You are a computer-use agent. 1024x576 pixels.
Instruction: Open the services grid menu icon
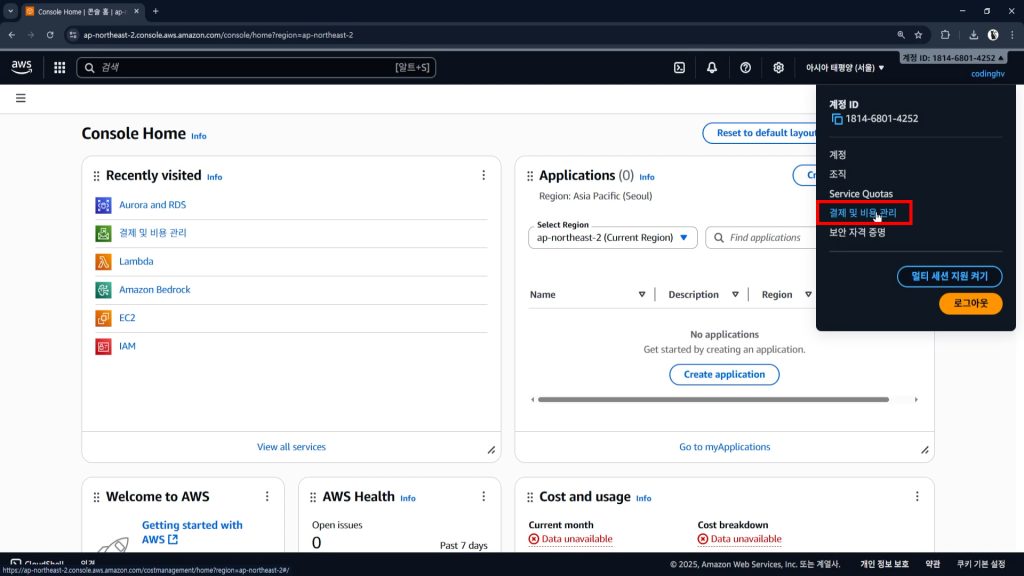point(59,67)
